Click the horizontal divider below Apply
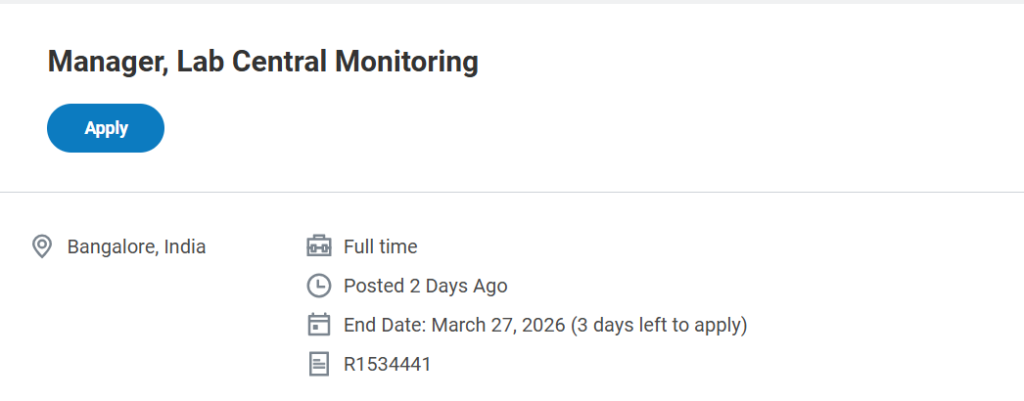Image resolution: width=1024 pixels, height=401 pixels. click(x=512, y=191)
